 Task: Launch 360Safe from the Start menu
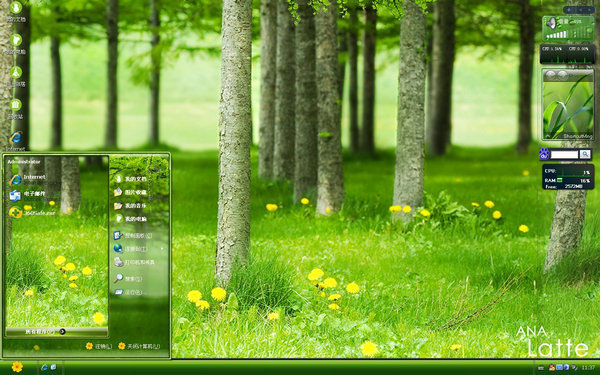point(33,212)
